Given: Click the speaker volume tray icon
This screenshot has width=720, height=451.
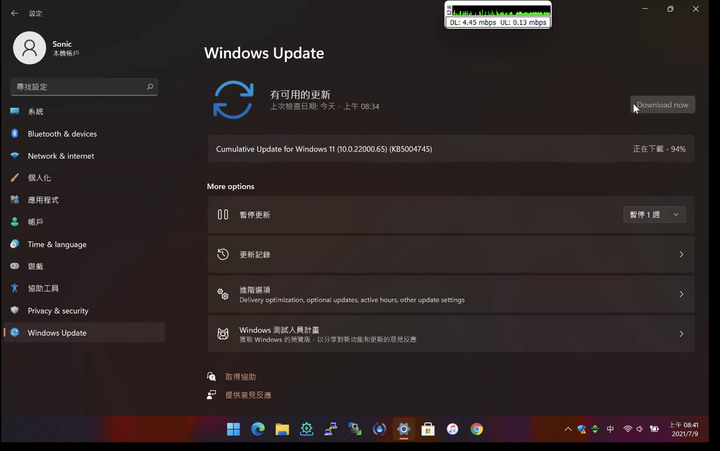Looking at the screenshot, I should tap(640, 429).
